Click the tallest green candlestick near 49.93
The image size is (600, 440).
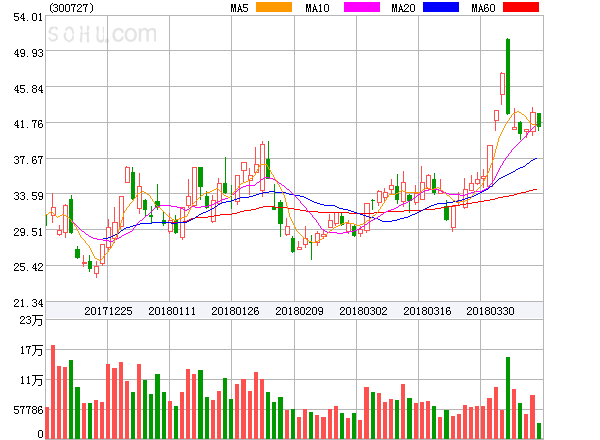pos(508,77)
